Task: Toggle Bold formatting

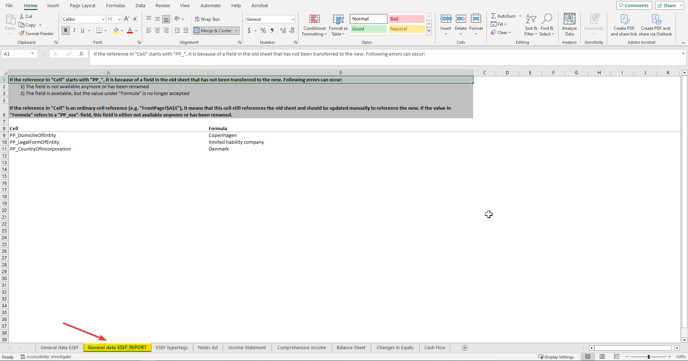Action: point(65,31)
